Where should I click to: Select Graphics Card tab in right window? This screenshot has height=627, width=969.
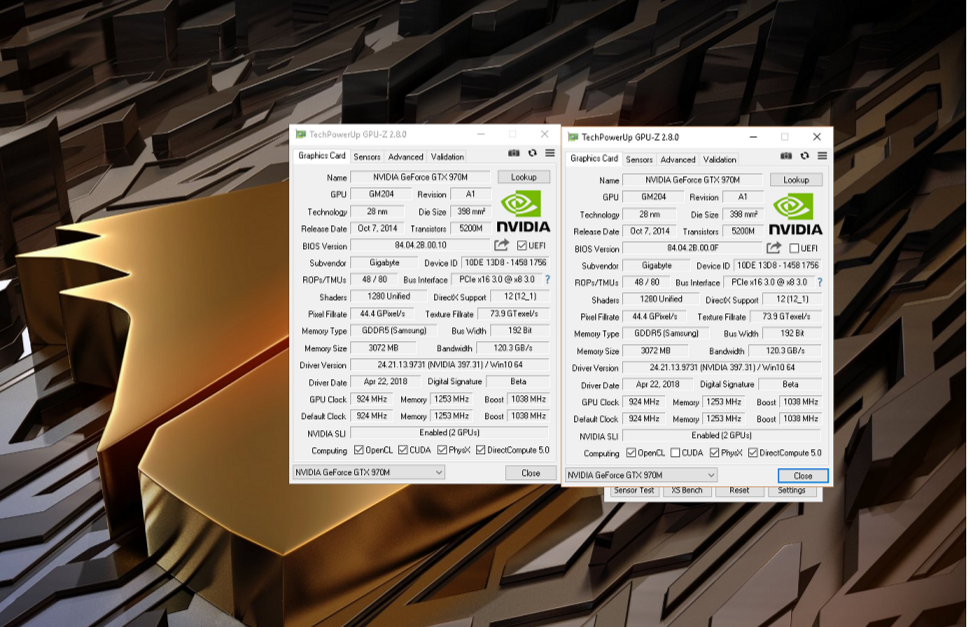[x=594, y=158]
